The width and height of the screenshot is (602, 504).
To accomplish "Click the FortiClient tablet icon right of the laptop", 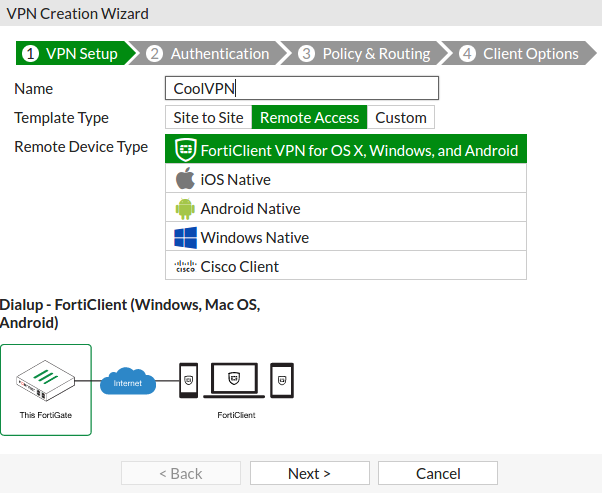I will [x=282, y=380].
